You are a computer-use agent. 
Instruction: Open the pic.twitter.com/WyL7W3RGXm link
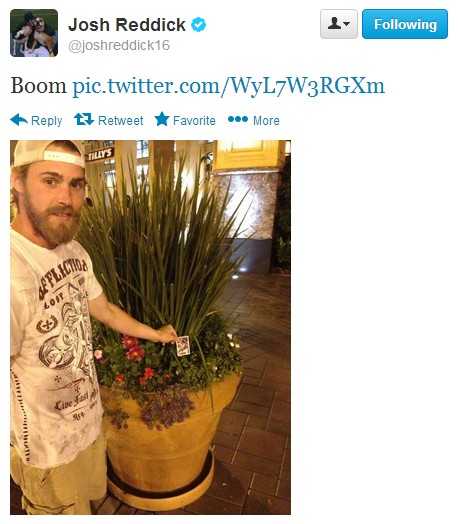(x=229, y=86)
